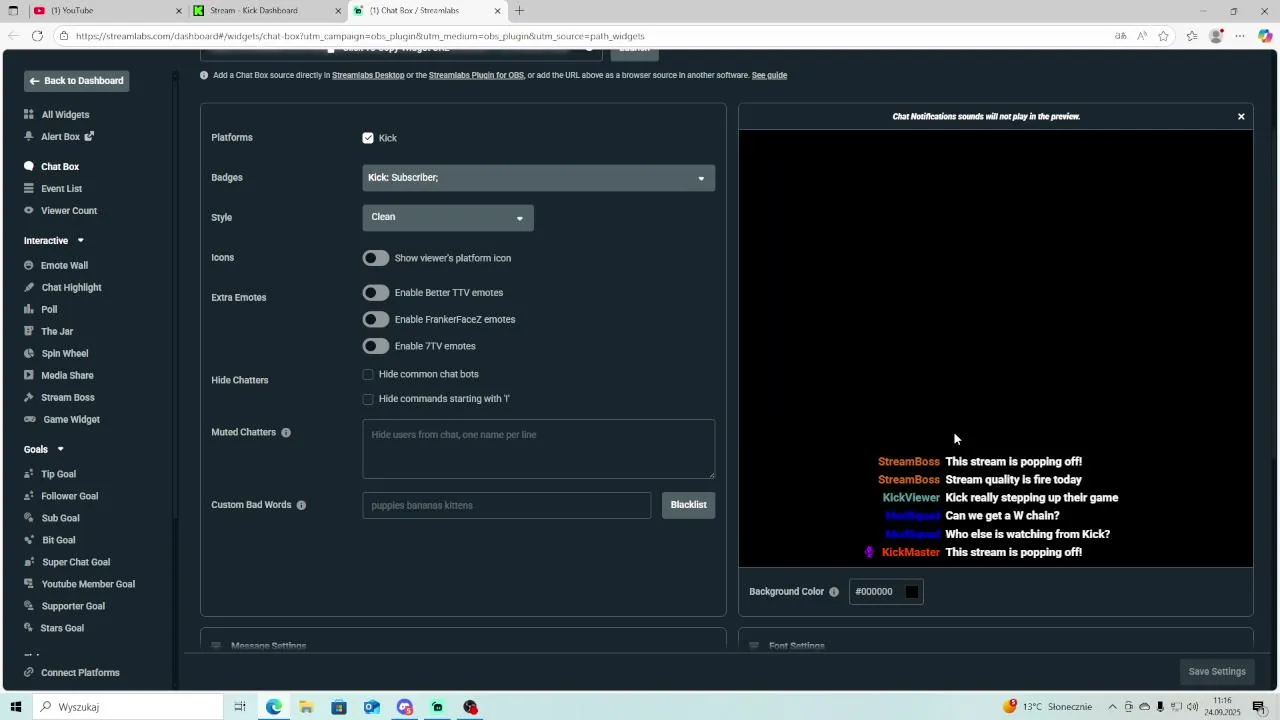Click the black background color swatch
This screenshot has width=1280, height=720.
click(x=911, y=592)
